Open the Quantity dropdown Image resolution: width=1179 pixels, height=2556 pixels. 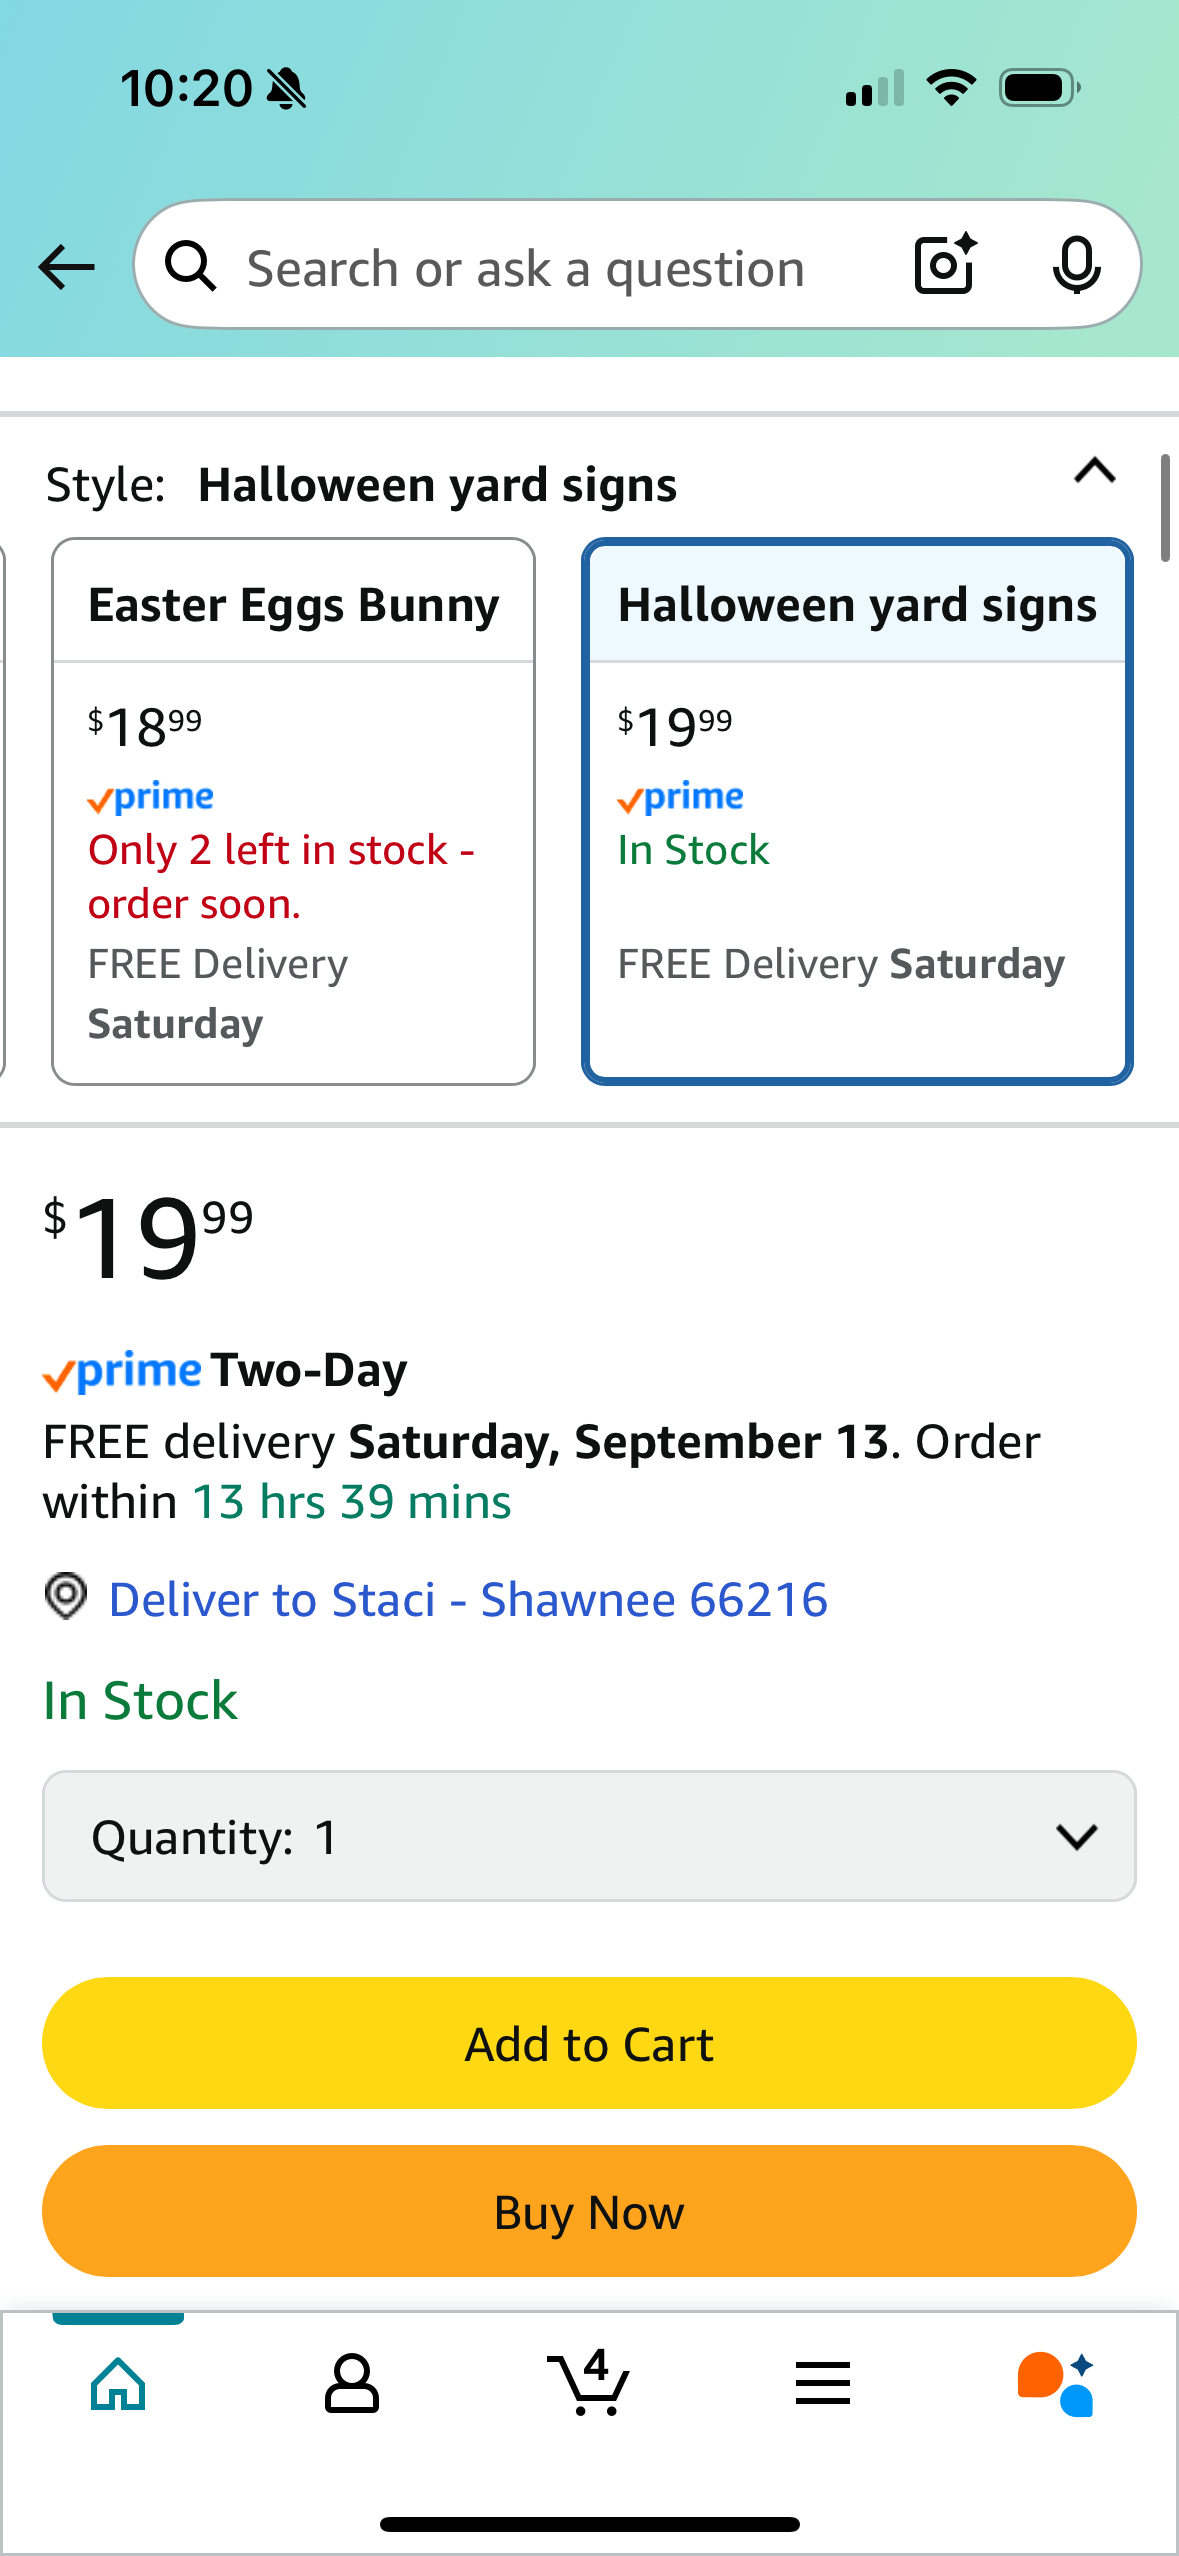[589, 1836]
